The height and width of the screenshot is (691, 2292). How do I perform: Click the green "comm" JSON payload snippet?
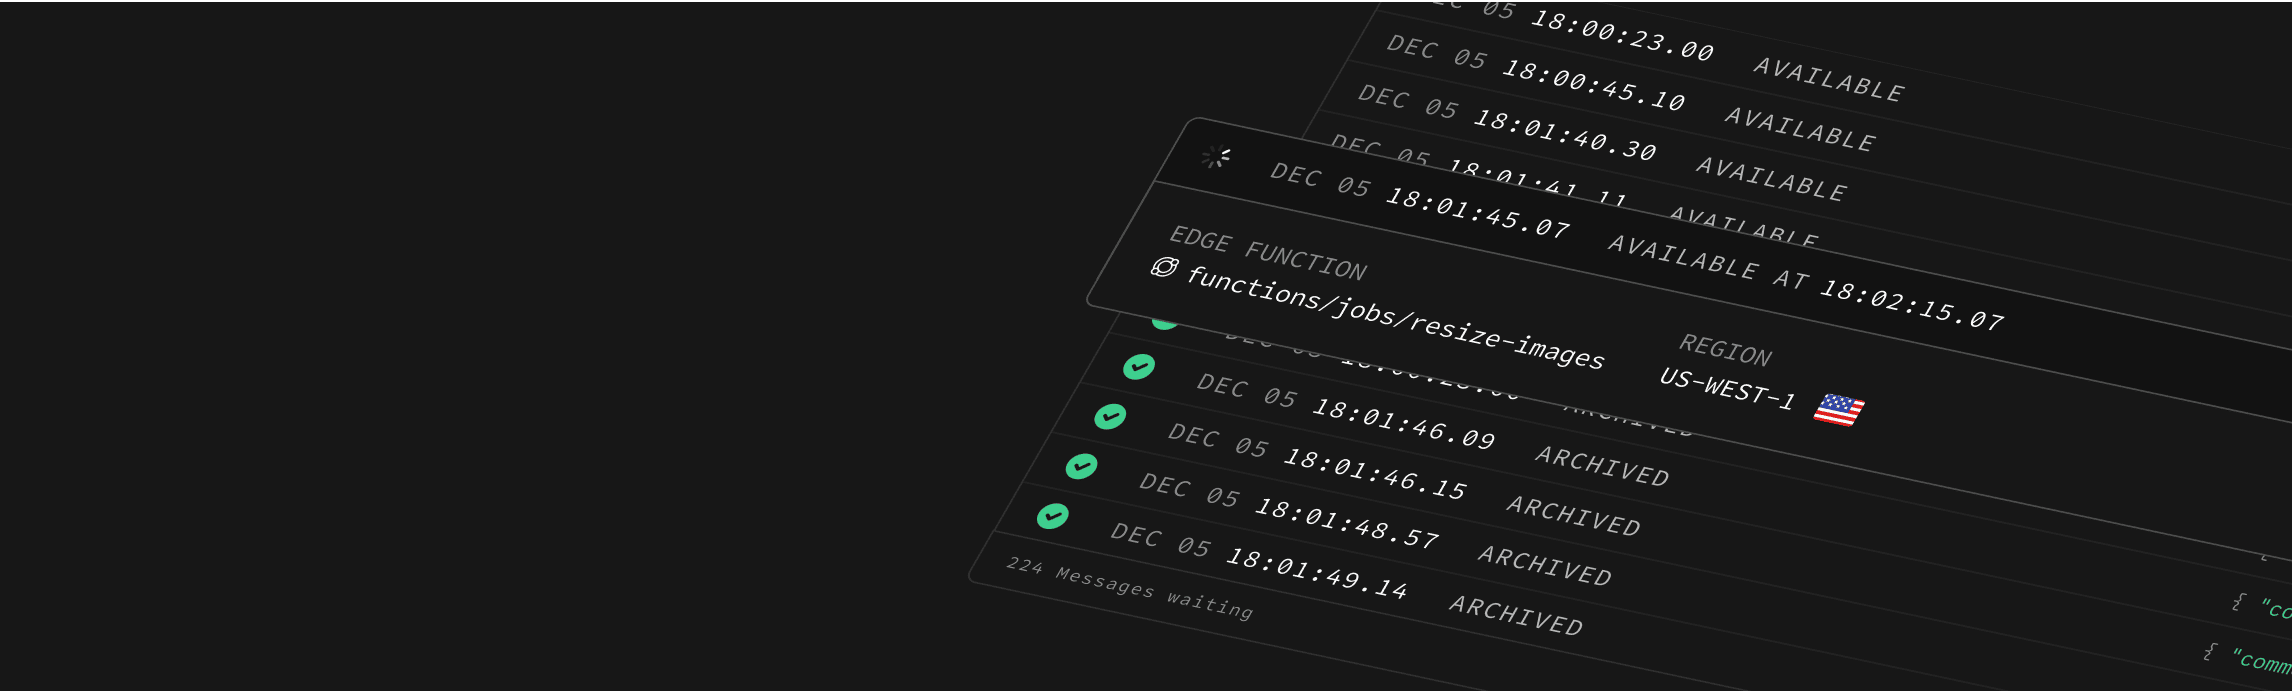2260,662
